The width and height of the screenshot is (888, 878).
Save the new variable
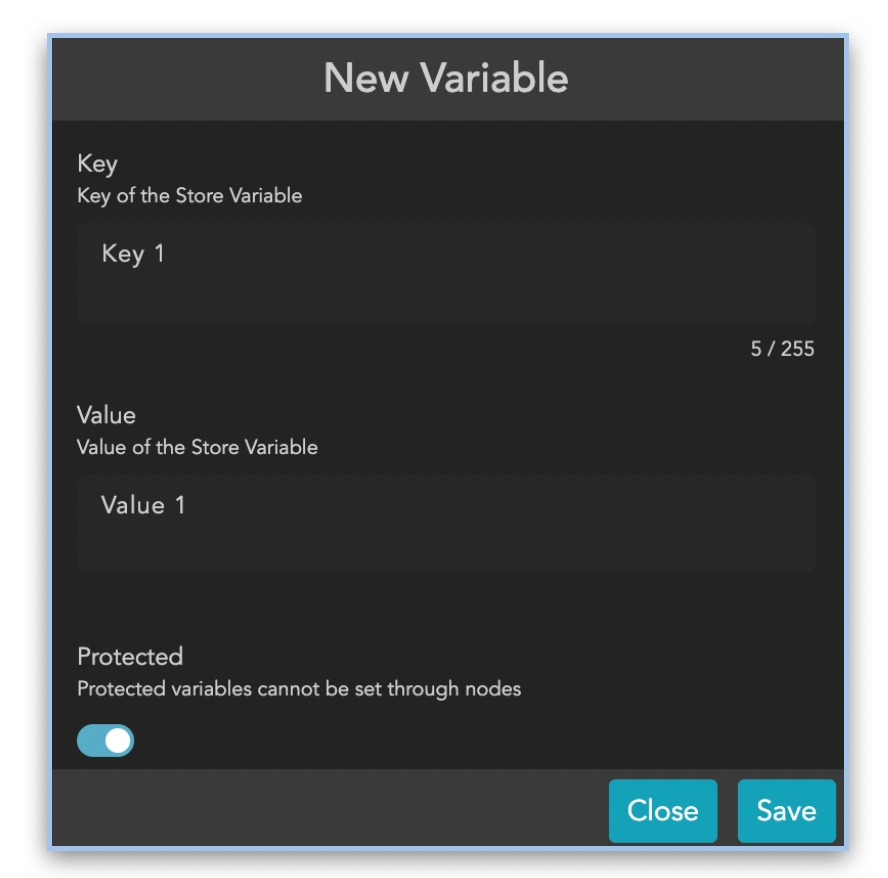click(x=786, y=810)
